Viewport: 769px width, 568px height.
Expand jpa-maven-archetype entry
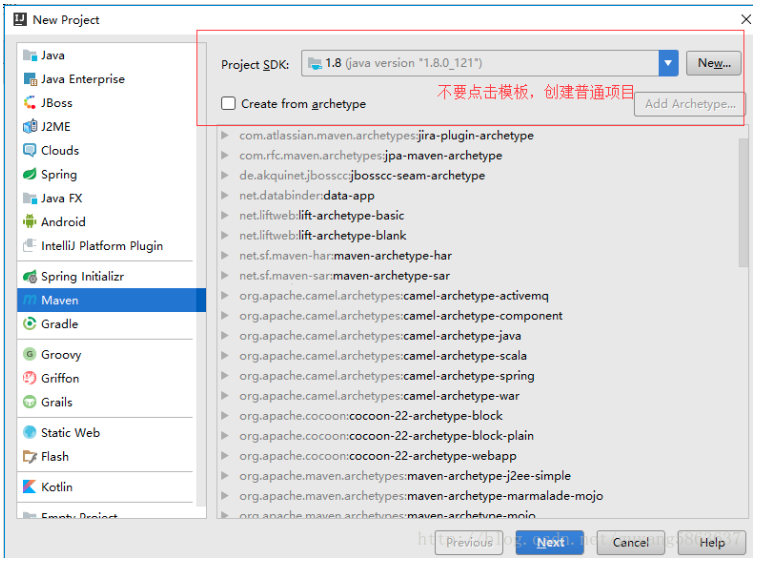(x=225, y=155)
